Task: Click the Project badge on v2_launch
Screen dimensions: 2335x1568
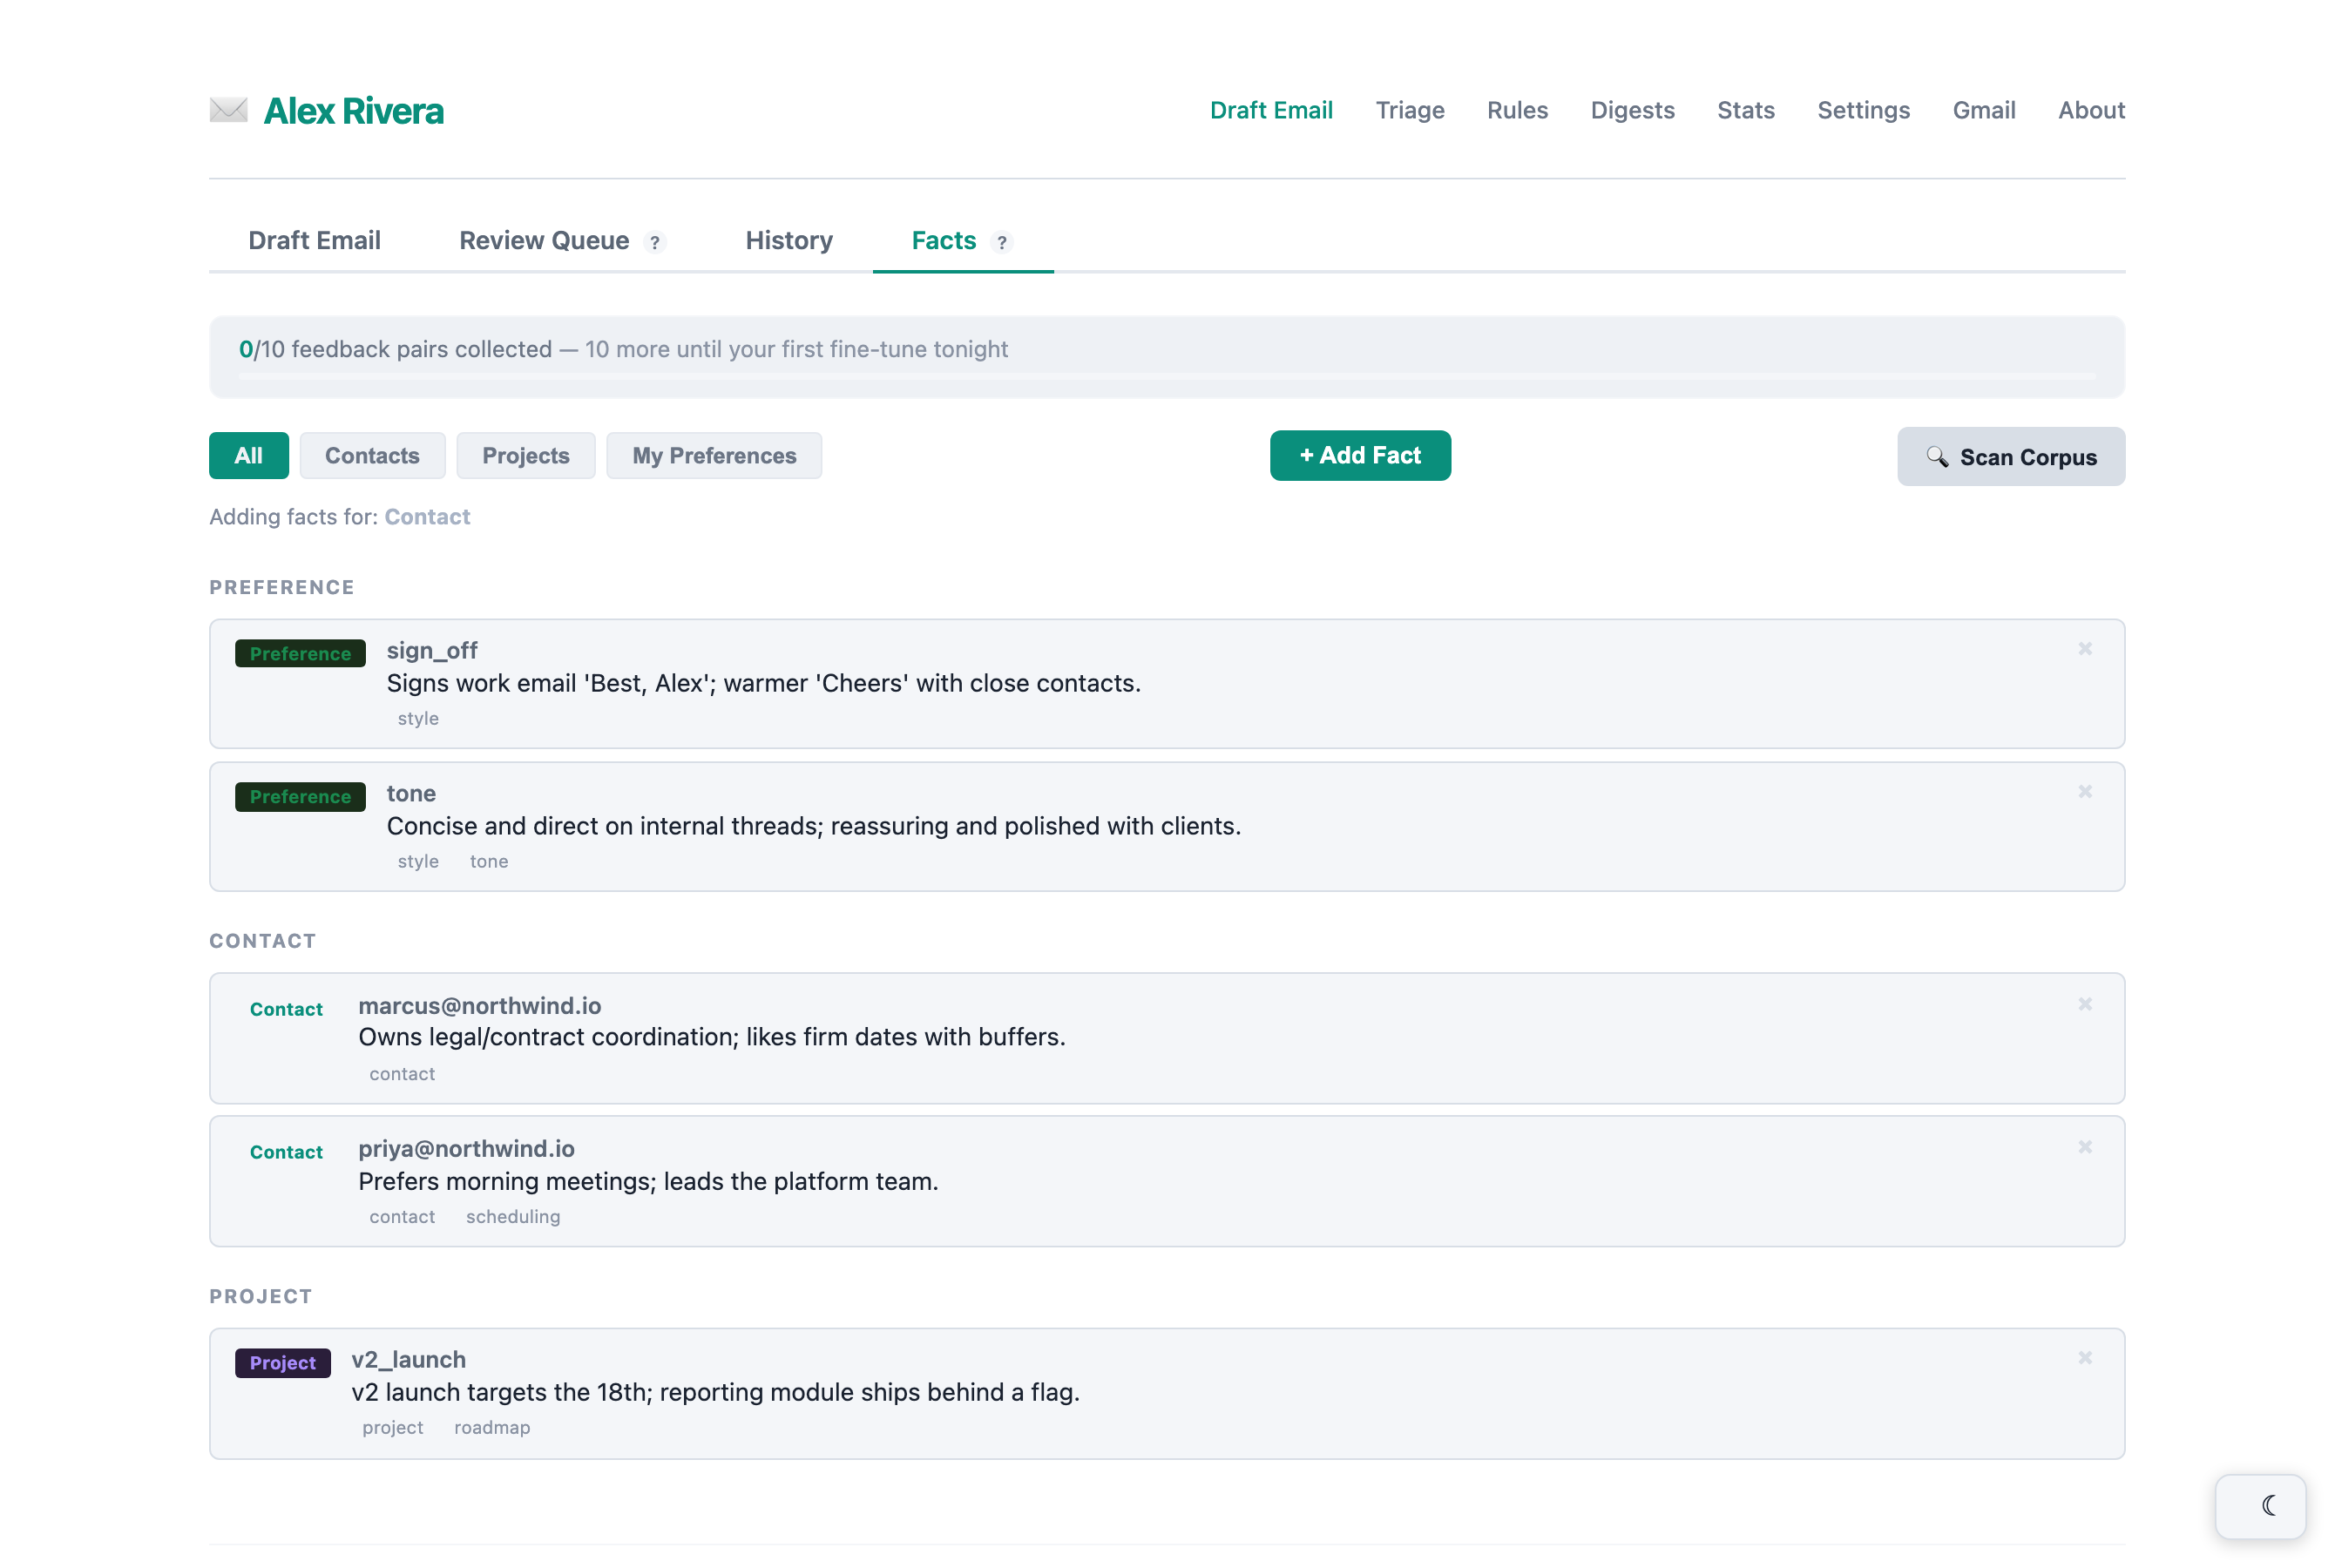Action: pos(283,1363)
